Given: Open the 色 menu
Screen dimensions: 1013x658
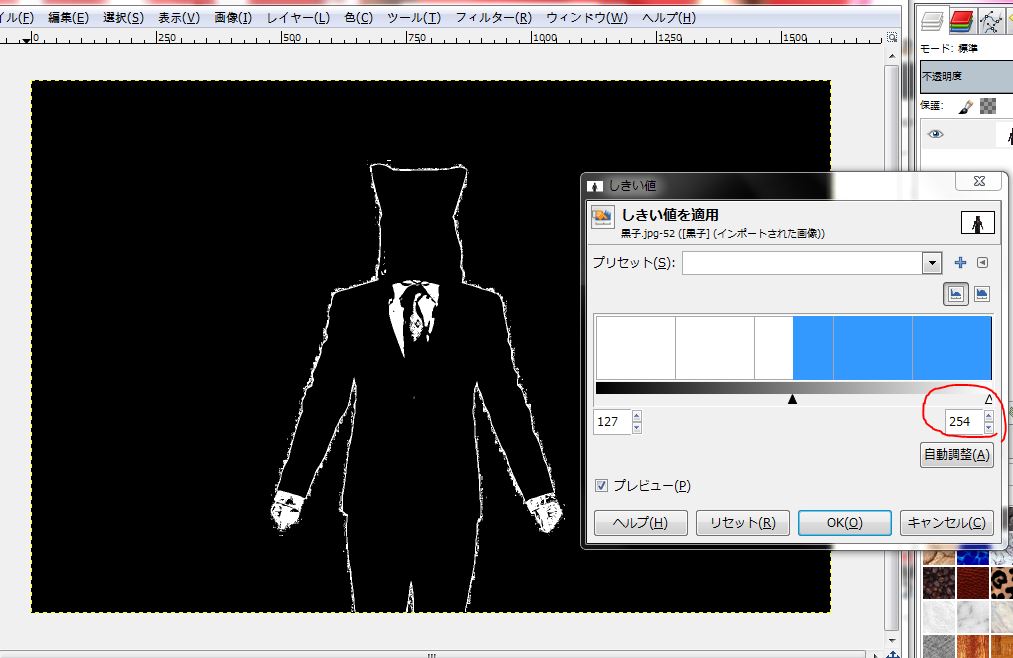Looking at the screenshot, I should tap(359, 17).
